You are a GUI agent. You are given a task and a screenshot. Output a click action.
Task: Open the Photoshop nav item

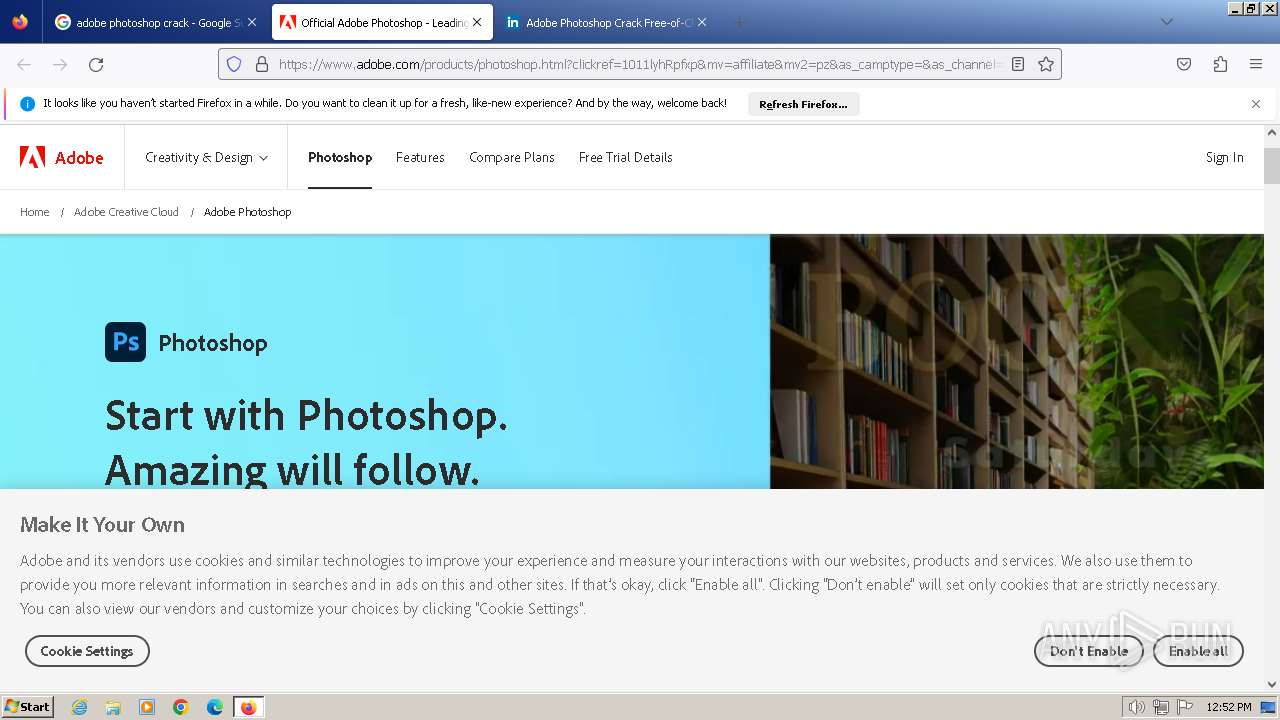pos(340,157)
